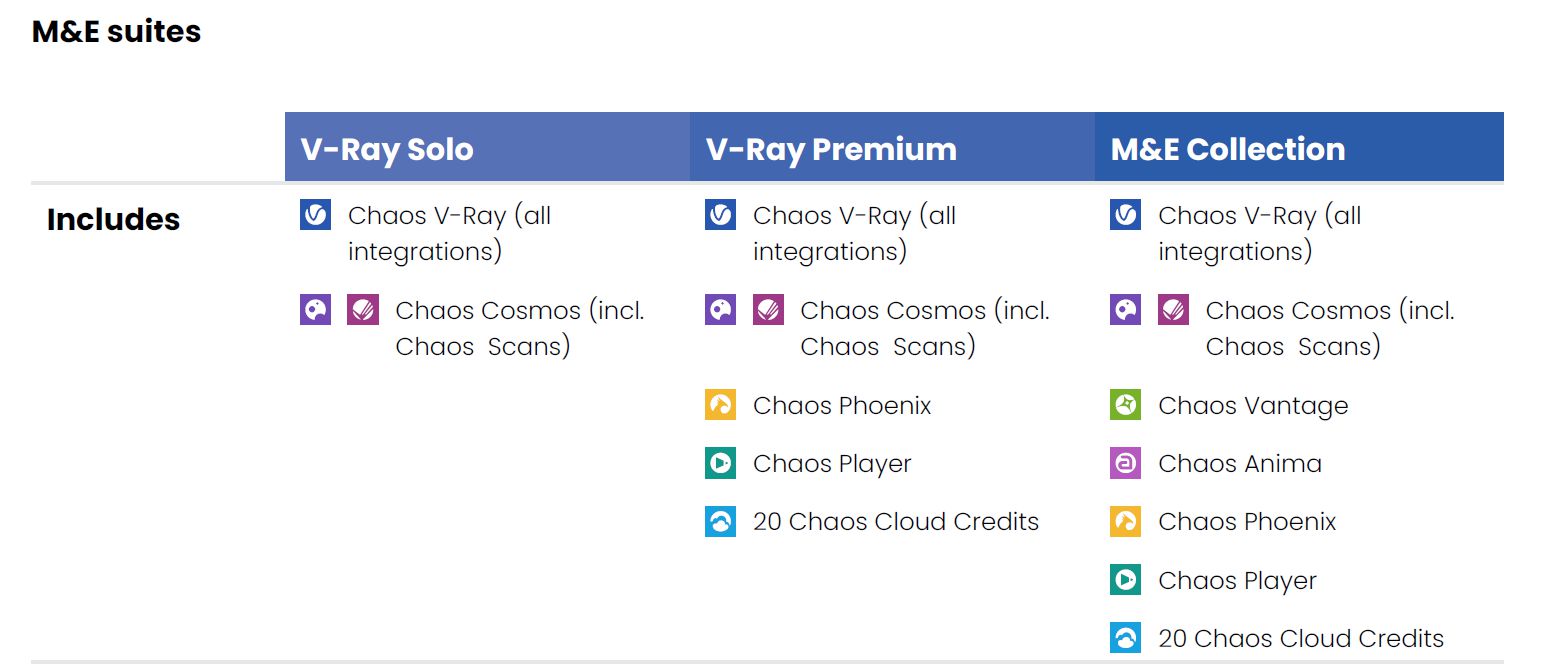This screenshot has height=672, width=1542.
Task: Click the purple Cosmos palette icon in V-Ray Premium
Action: pyautogui.click(x=720, y=310)
